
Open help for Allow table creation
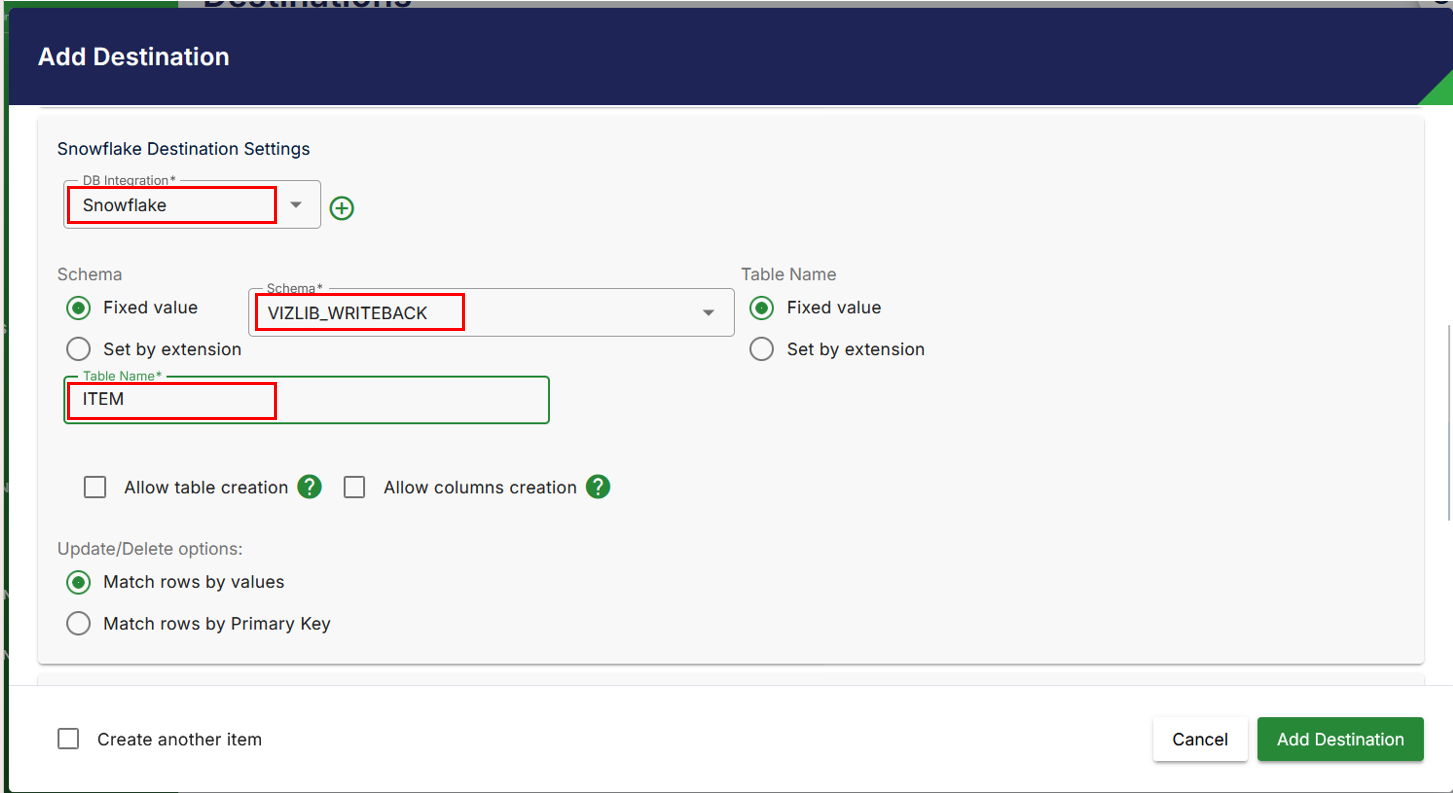pos(310,487)
